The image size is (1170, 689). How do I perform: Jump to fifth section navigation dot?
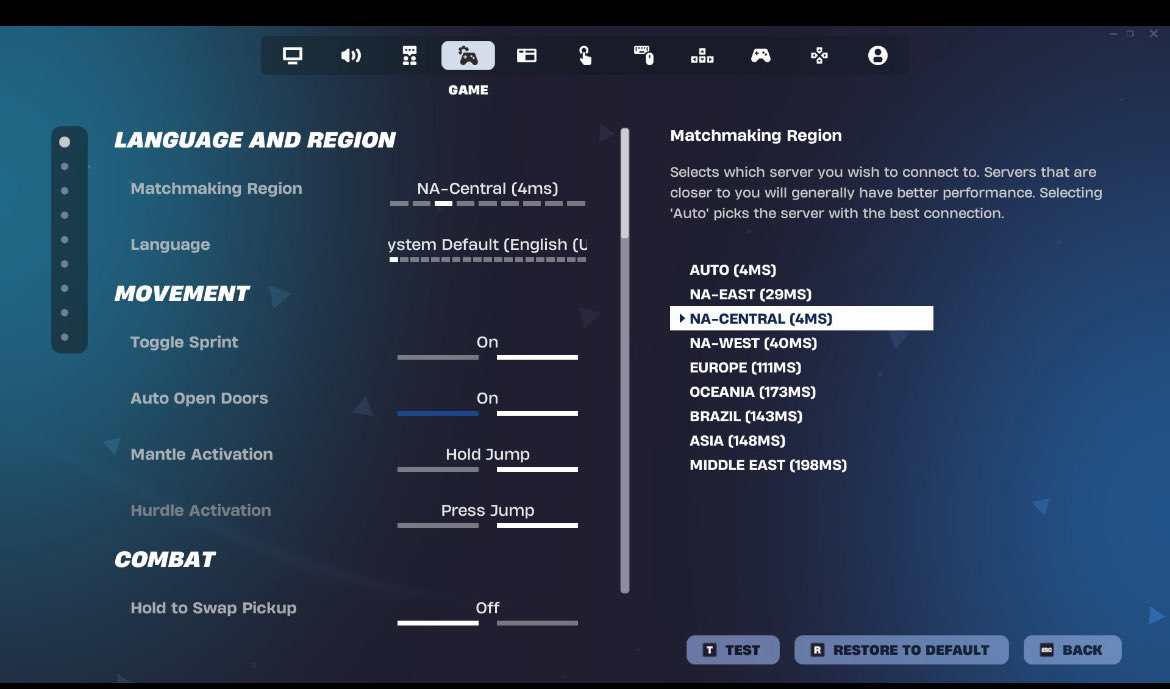click(x=65, y=240)
